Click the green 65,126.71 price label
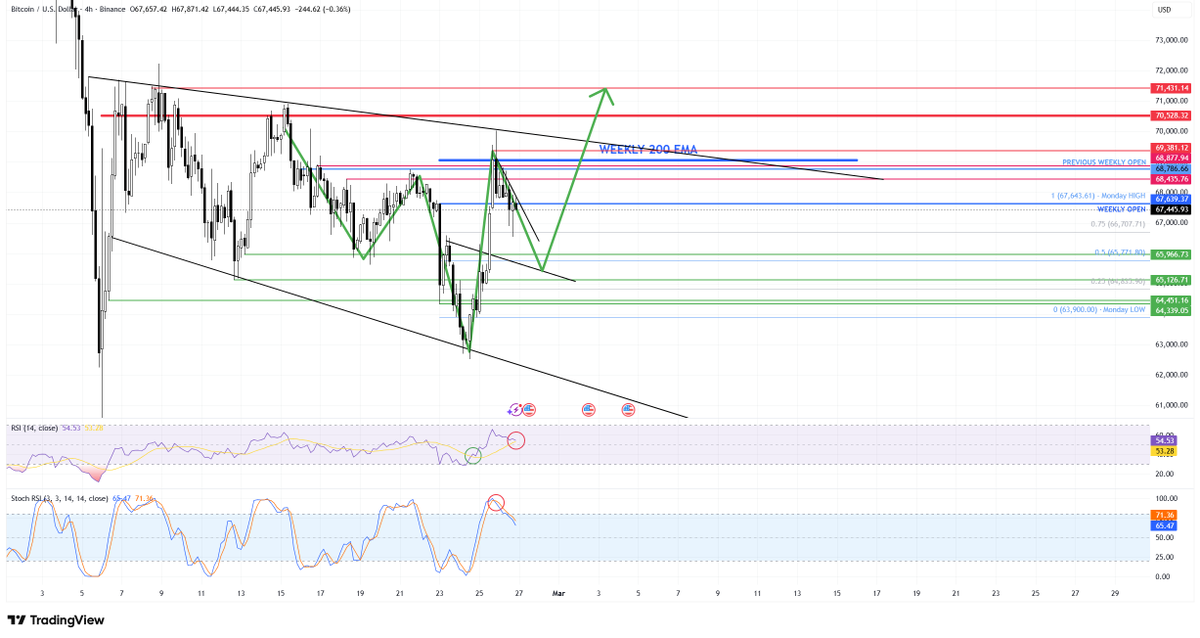The image size is (1200, 638). (1171, 280)
